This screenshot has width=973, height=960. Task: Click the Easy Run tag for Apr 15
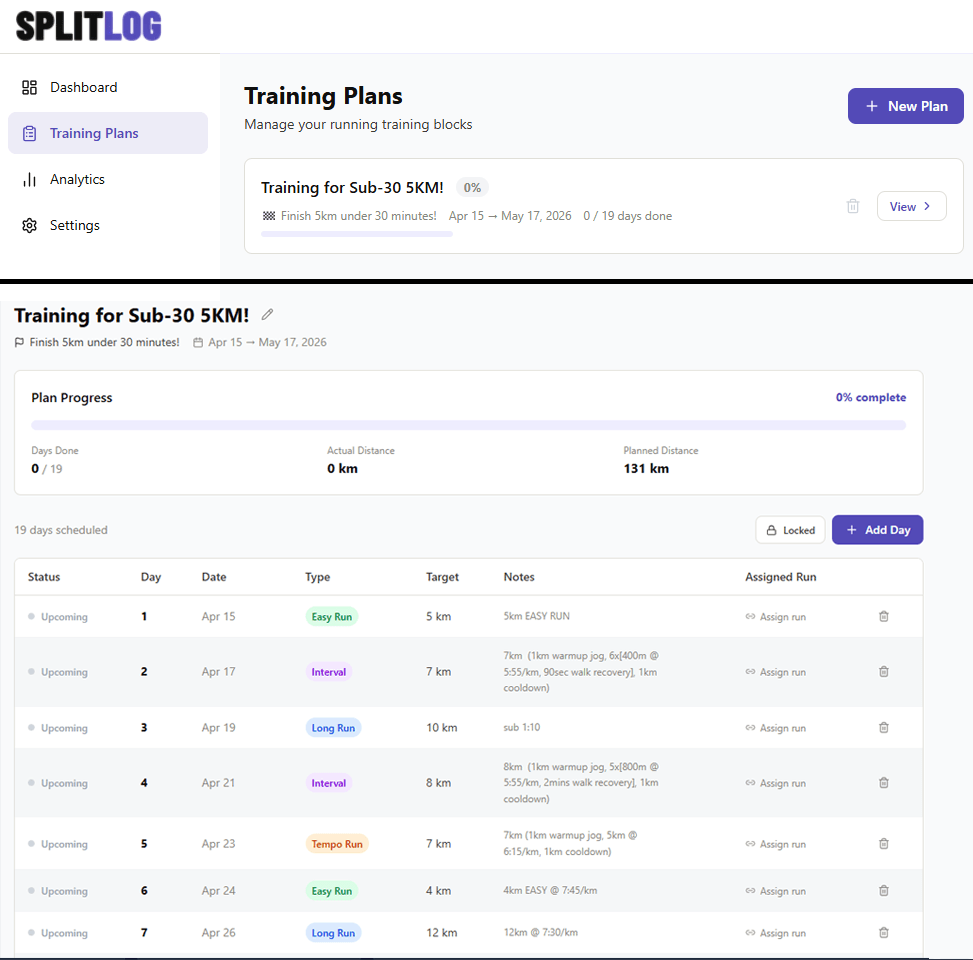(x=331, y=617)
